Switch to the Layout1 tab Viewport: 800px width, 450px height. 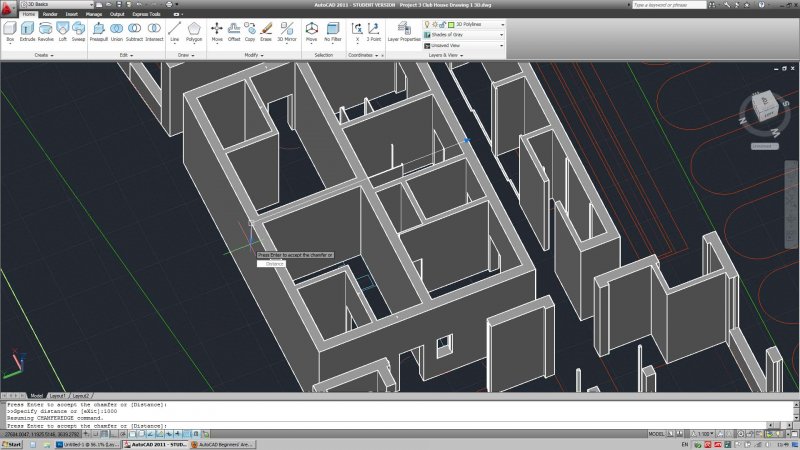tap(57, 396)
